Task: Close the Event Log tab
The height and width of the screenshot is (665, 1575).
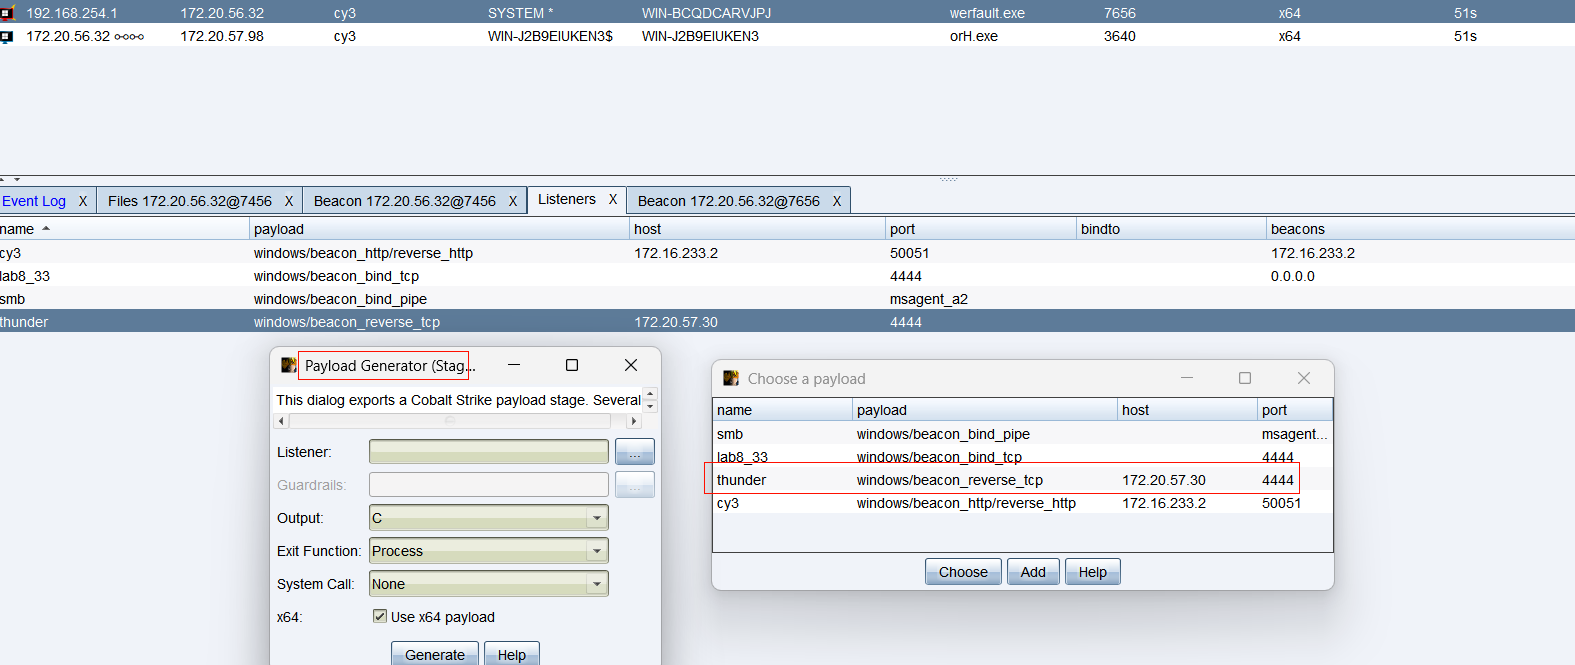Action: pos(83,201)
